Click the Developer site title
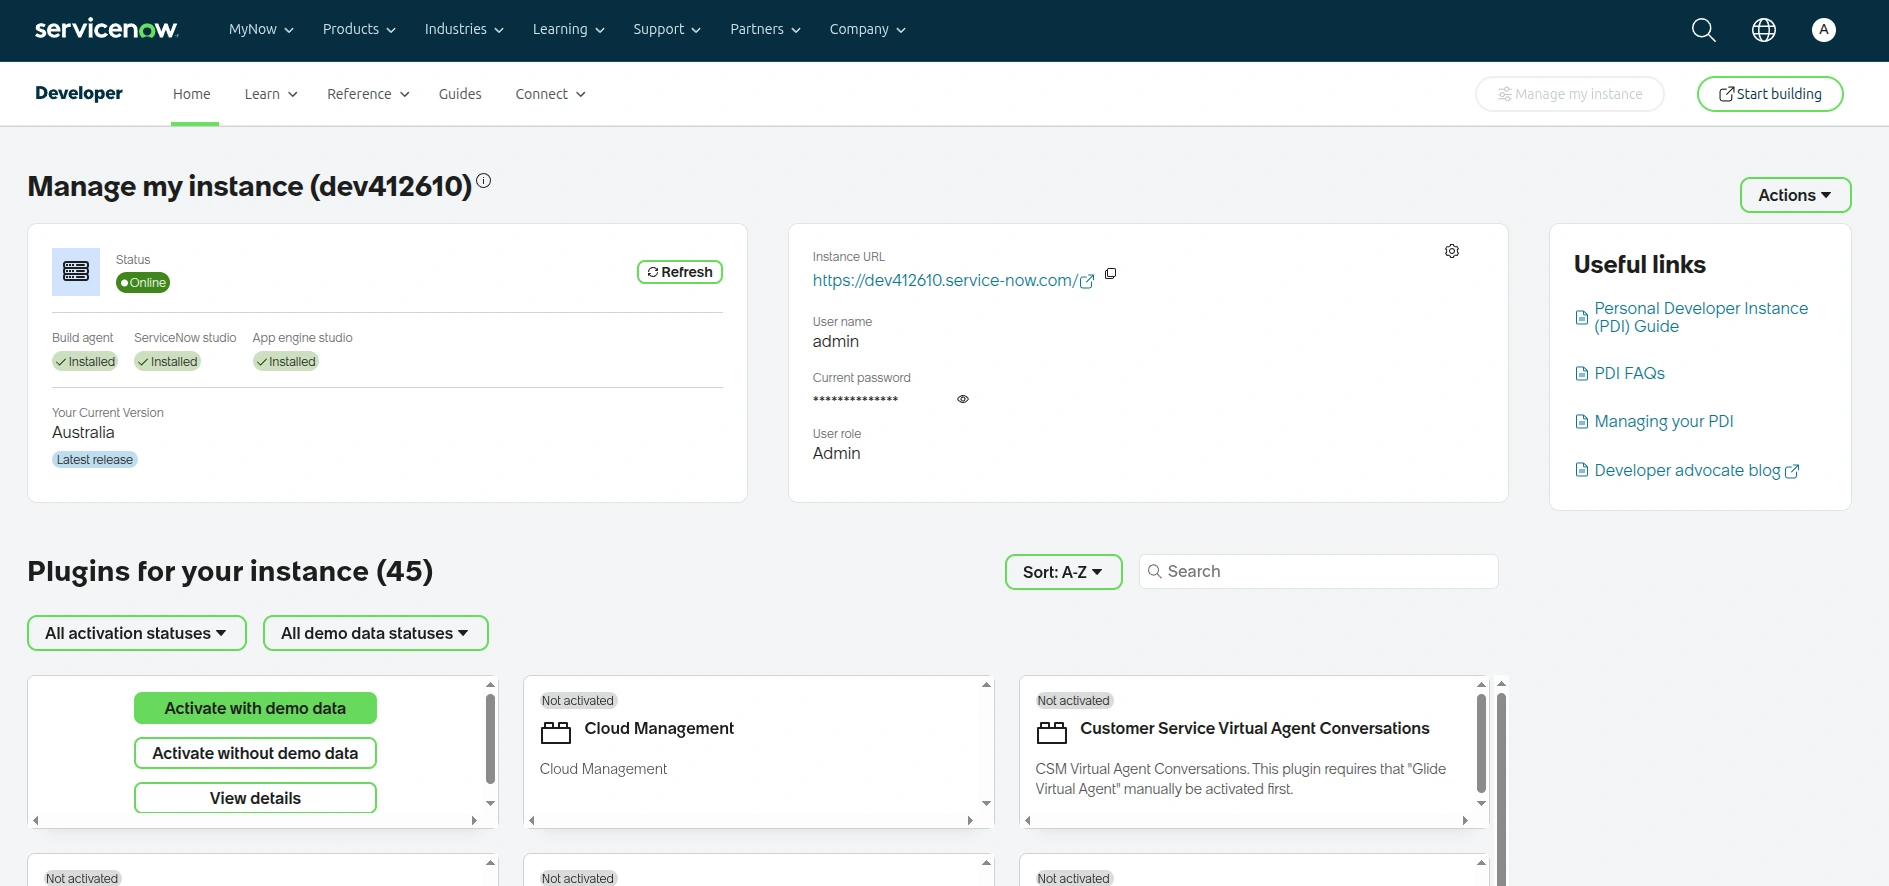Screen dimensions: 1889x886 pyautogui.click(x=79, y=93)
